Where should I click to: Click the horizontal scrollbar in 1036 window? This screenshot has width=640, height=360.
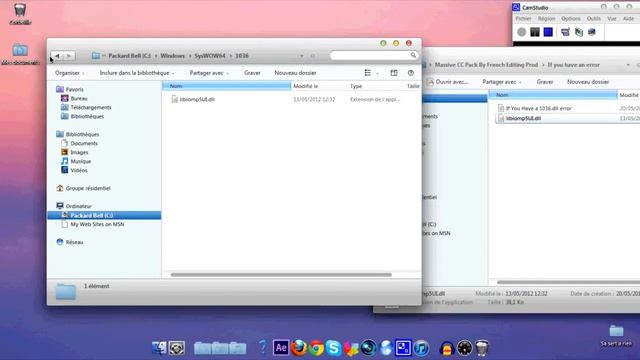[281, 275]
